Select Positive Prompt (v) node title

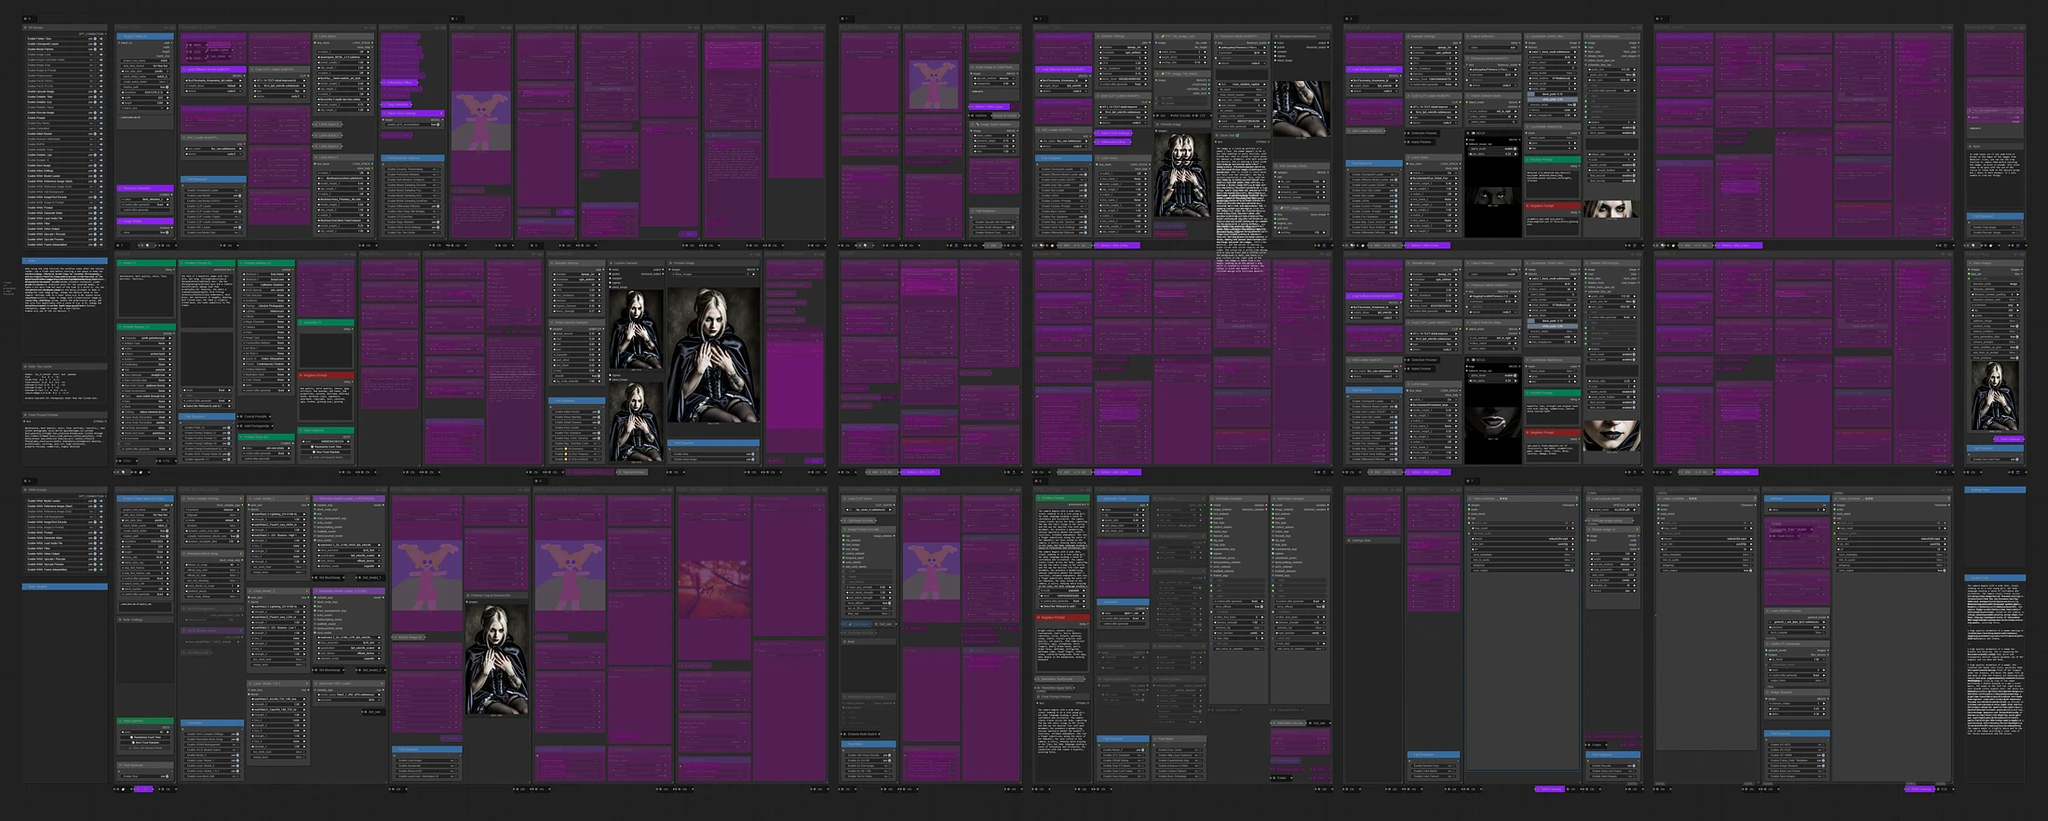pos(207,263)
